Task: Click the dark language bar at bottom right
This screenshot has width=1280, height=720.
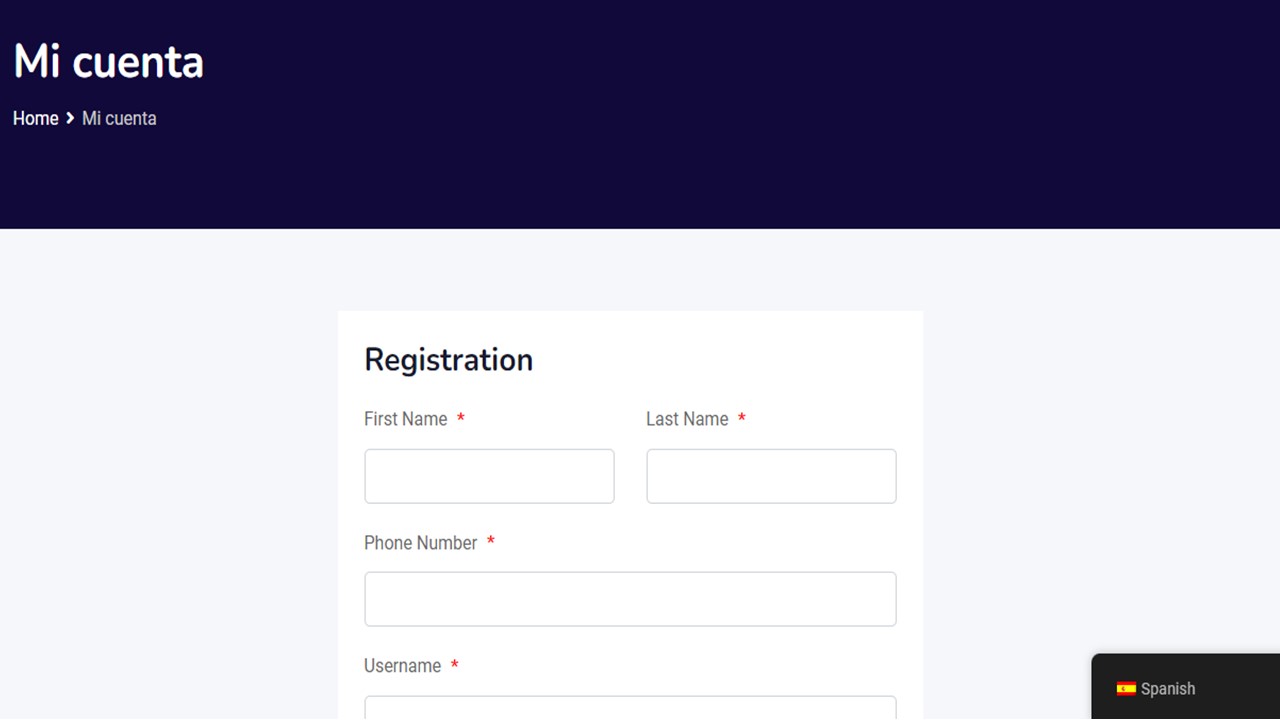Action: click(1185, 689)
